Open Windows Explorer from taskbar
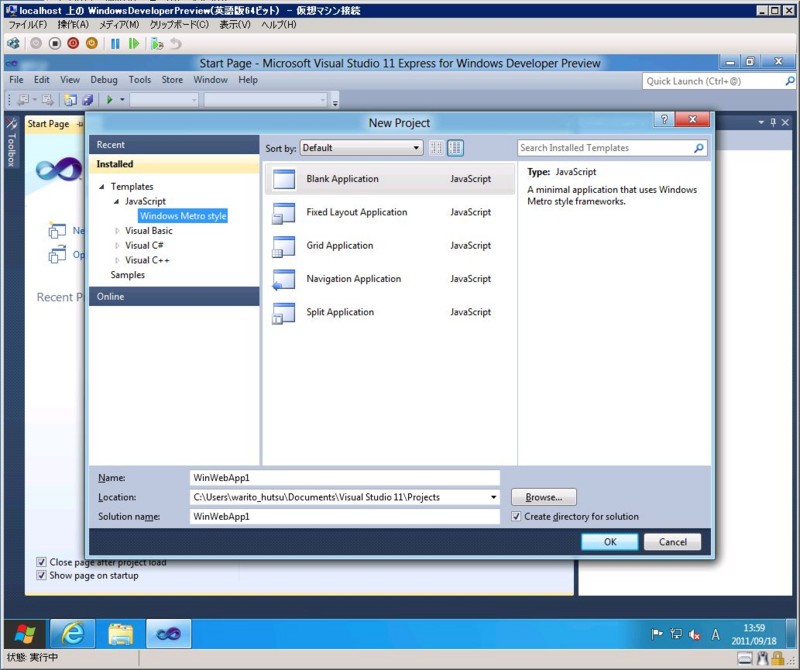The height and width of the screenshot is (670, 800). tap(120, 634)
